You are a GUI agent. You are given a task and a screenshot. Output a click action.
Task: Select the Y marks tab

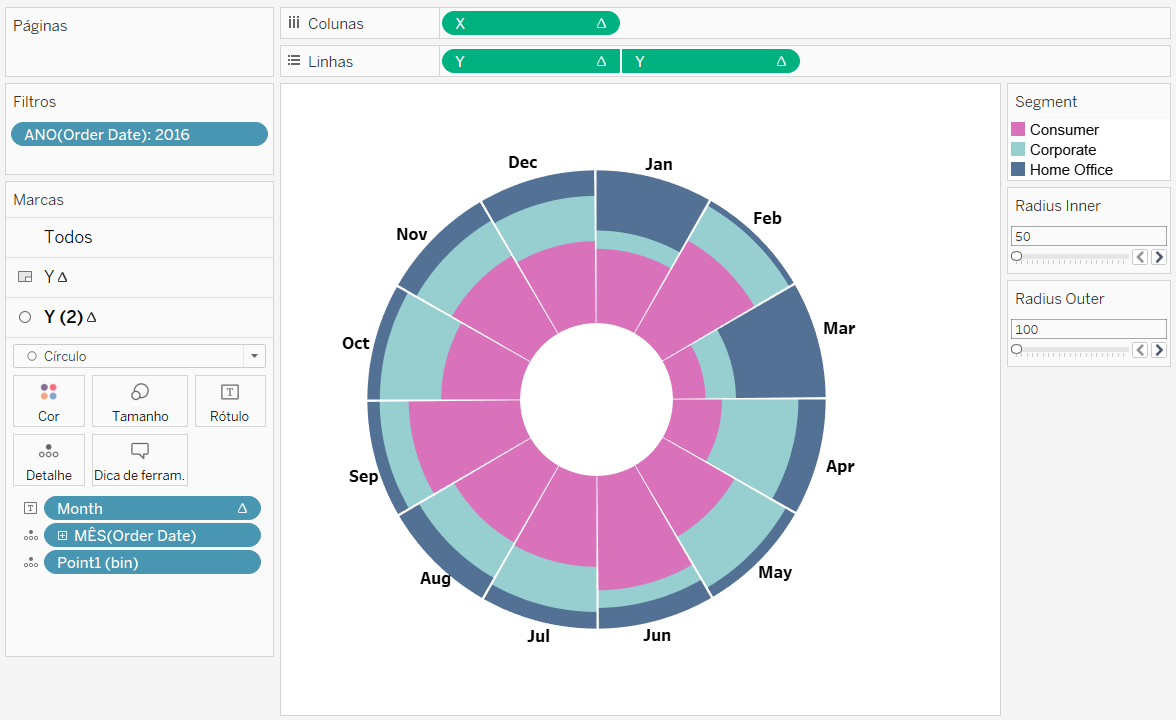pyautogui.click(x=140, y=277)
